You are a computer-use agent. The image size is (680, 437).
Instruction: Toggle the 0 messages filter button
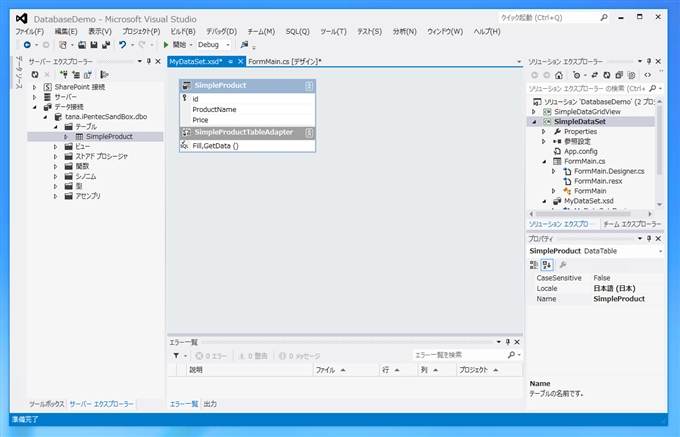[x=299, y=356]
